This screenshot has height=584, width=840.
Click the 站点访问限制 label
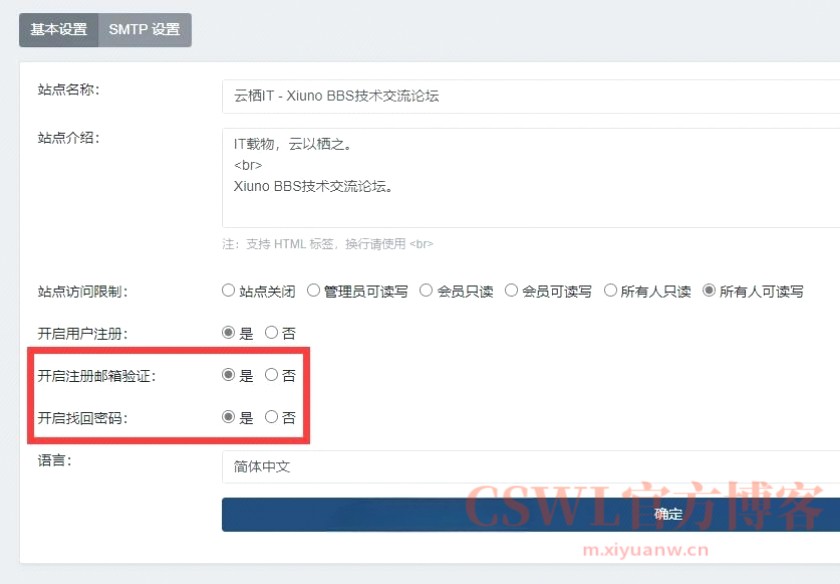click(82, 292)
